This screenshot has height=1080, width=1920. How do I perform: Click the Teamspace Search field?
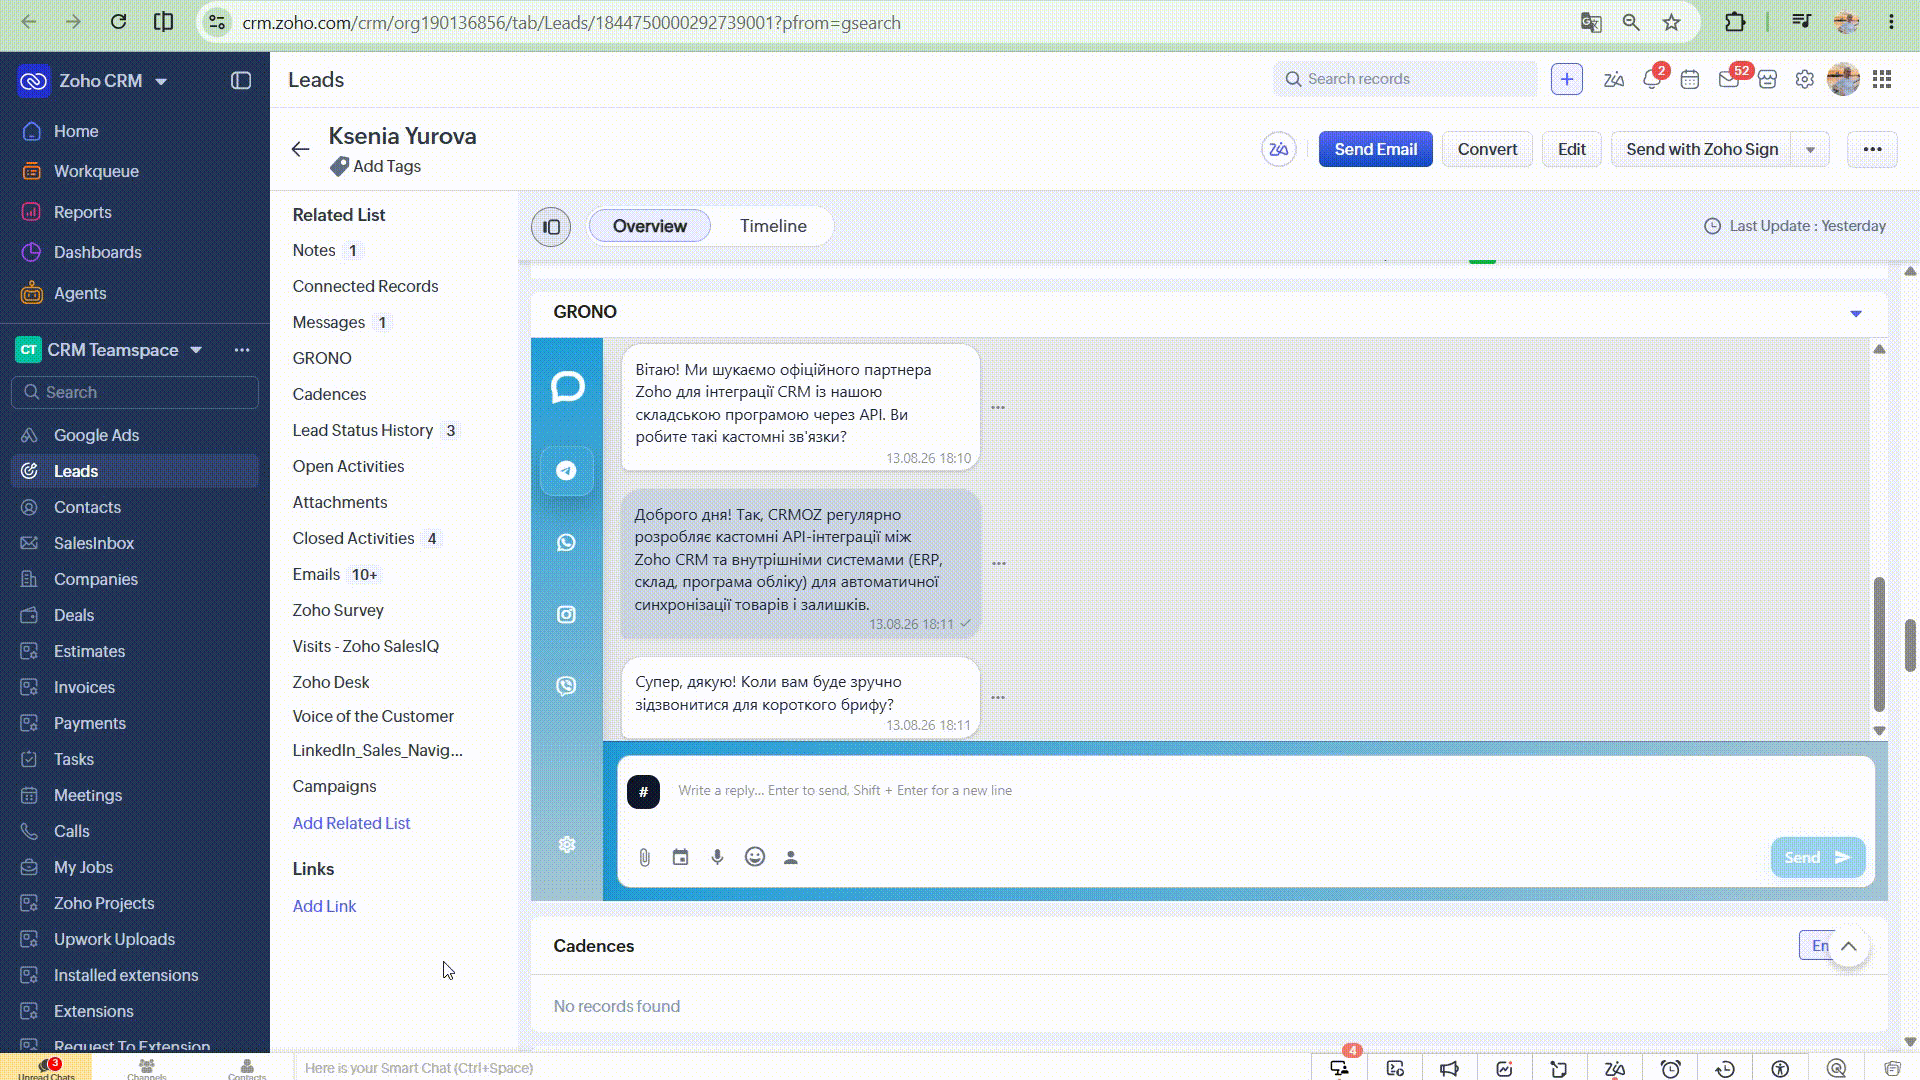pyautogui.click(x=135, y=392)
